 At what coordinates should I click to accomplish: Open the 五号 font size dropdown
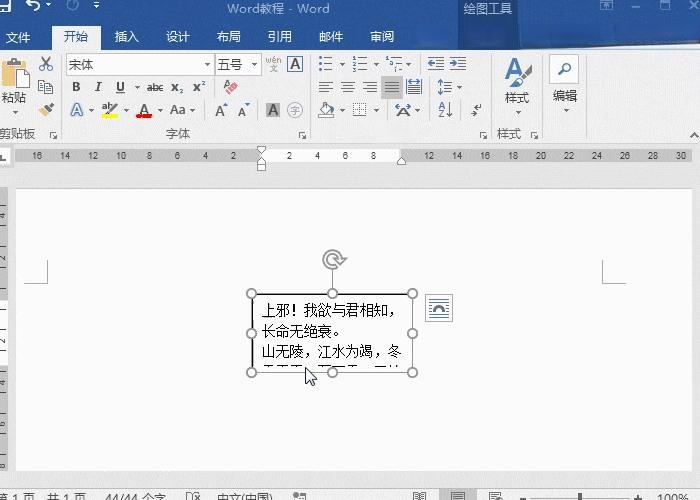coord(254,64)
